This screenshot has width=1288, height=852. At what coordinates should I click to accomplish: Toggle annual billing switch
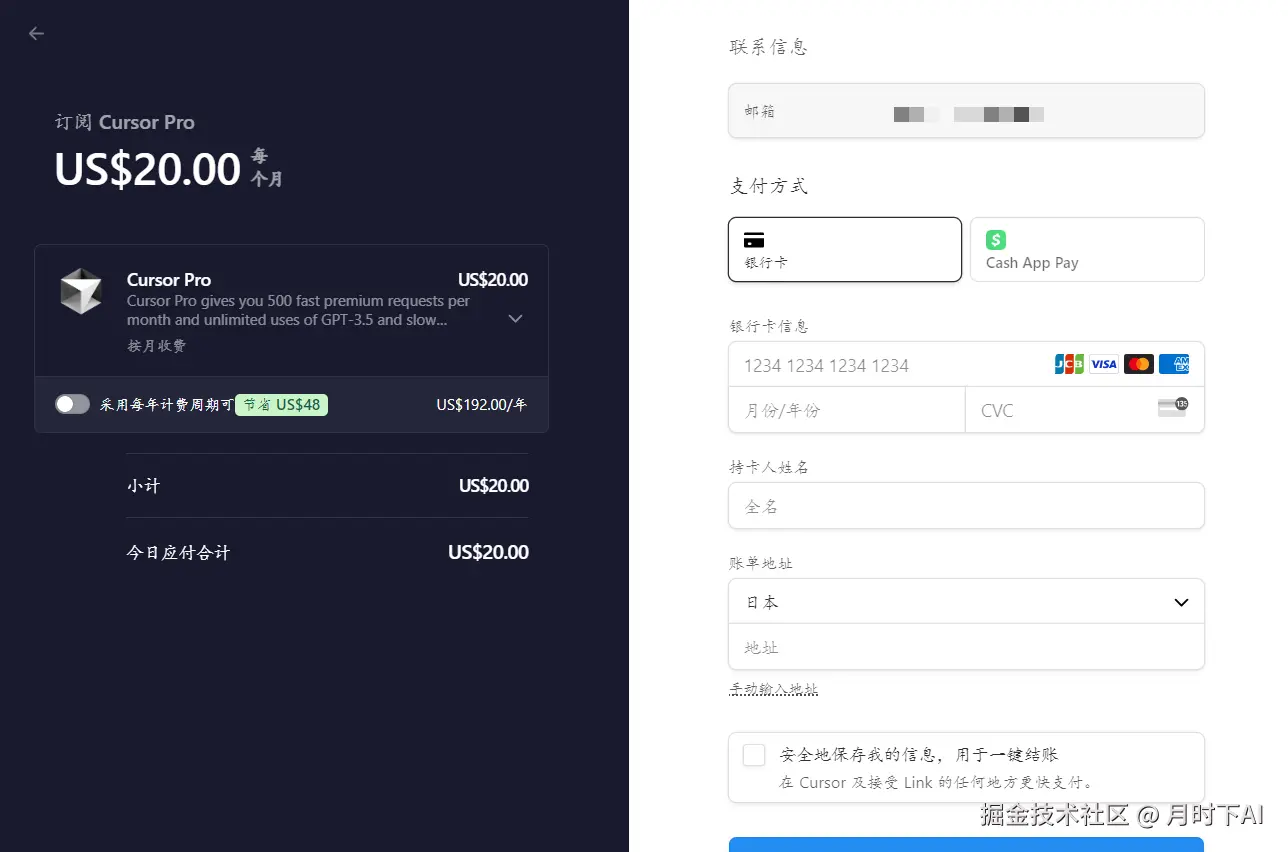pos(72,404)
